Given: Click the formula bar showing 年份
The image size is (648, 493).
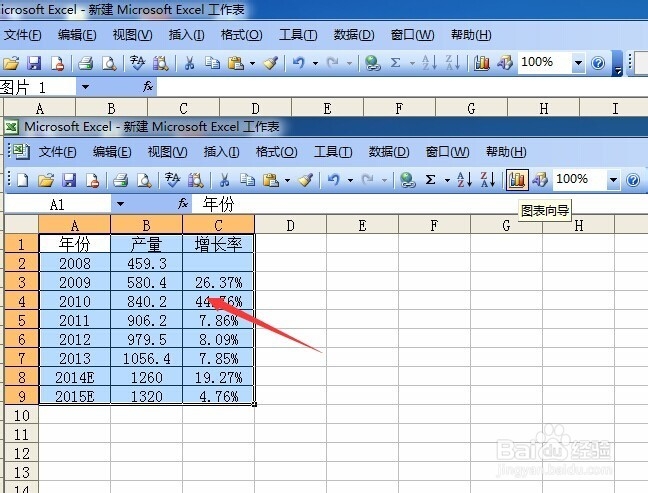Looking at the screenshot, I should click(419, 204).
